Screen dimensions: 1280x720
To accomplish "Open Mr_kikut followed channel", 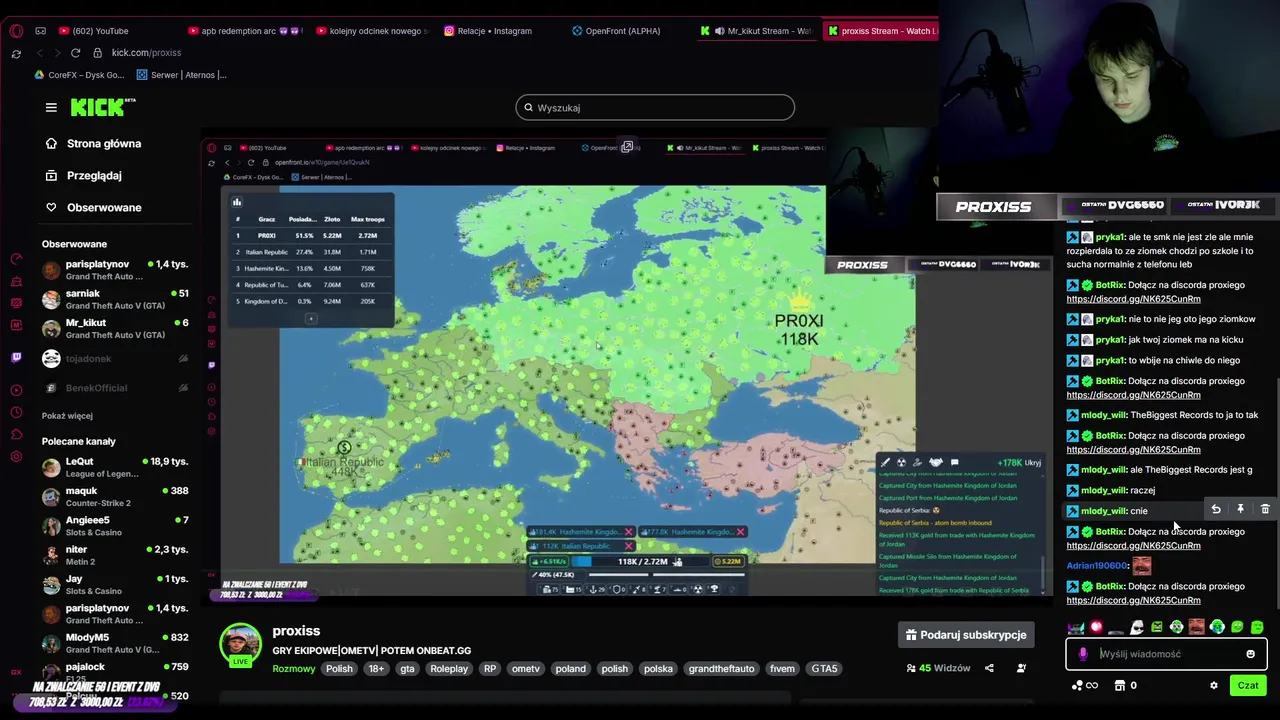I will click(115, 329).
